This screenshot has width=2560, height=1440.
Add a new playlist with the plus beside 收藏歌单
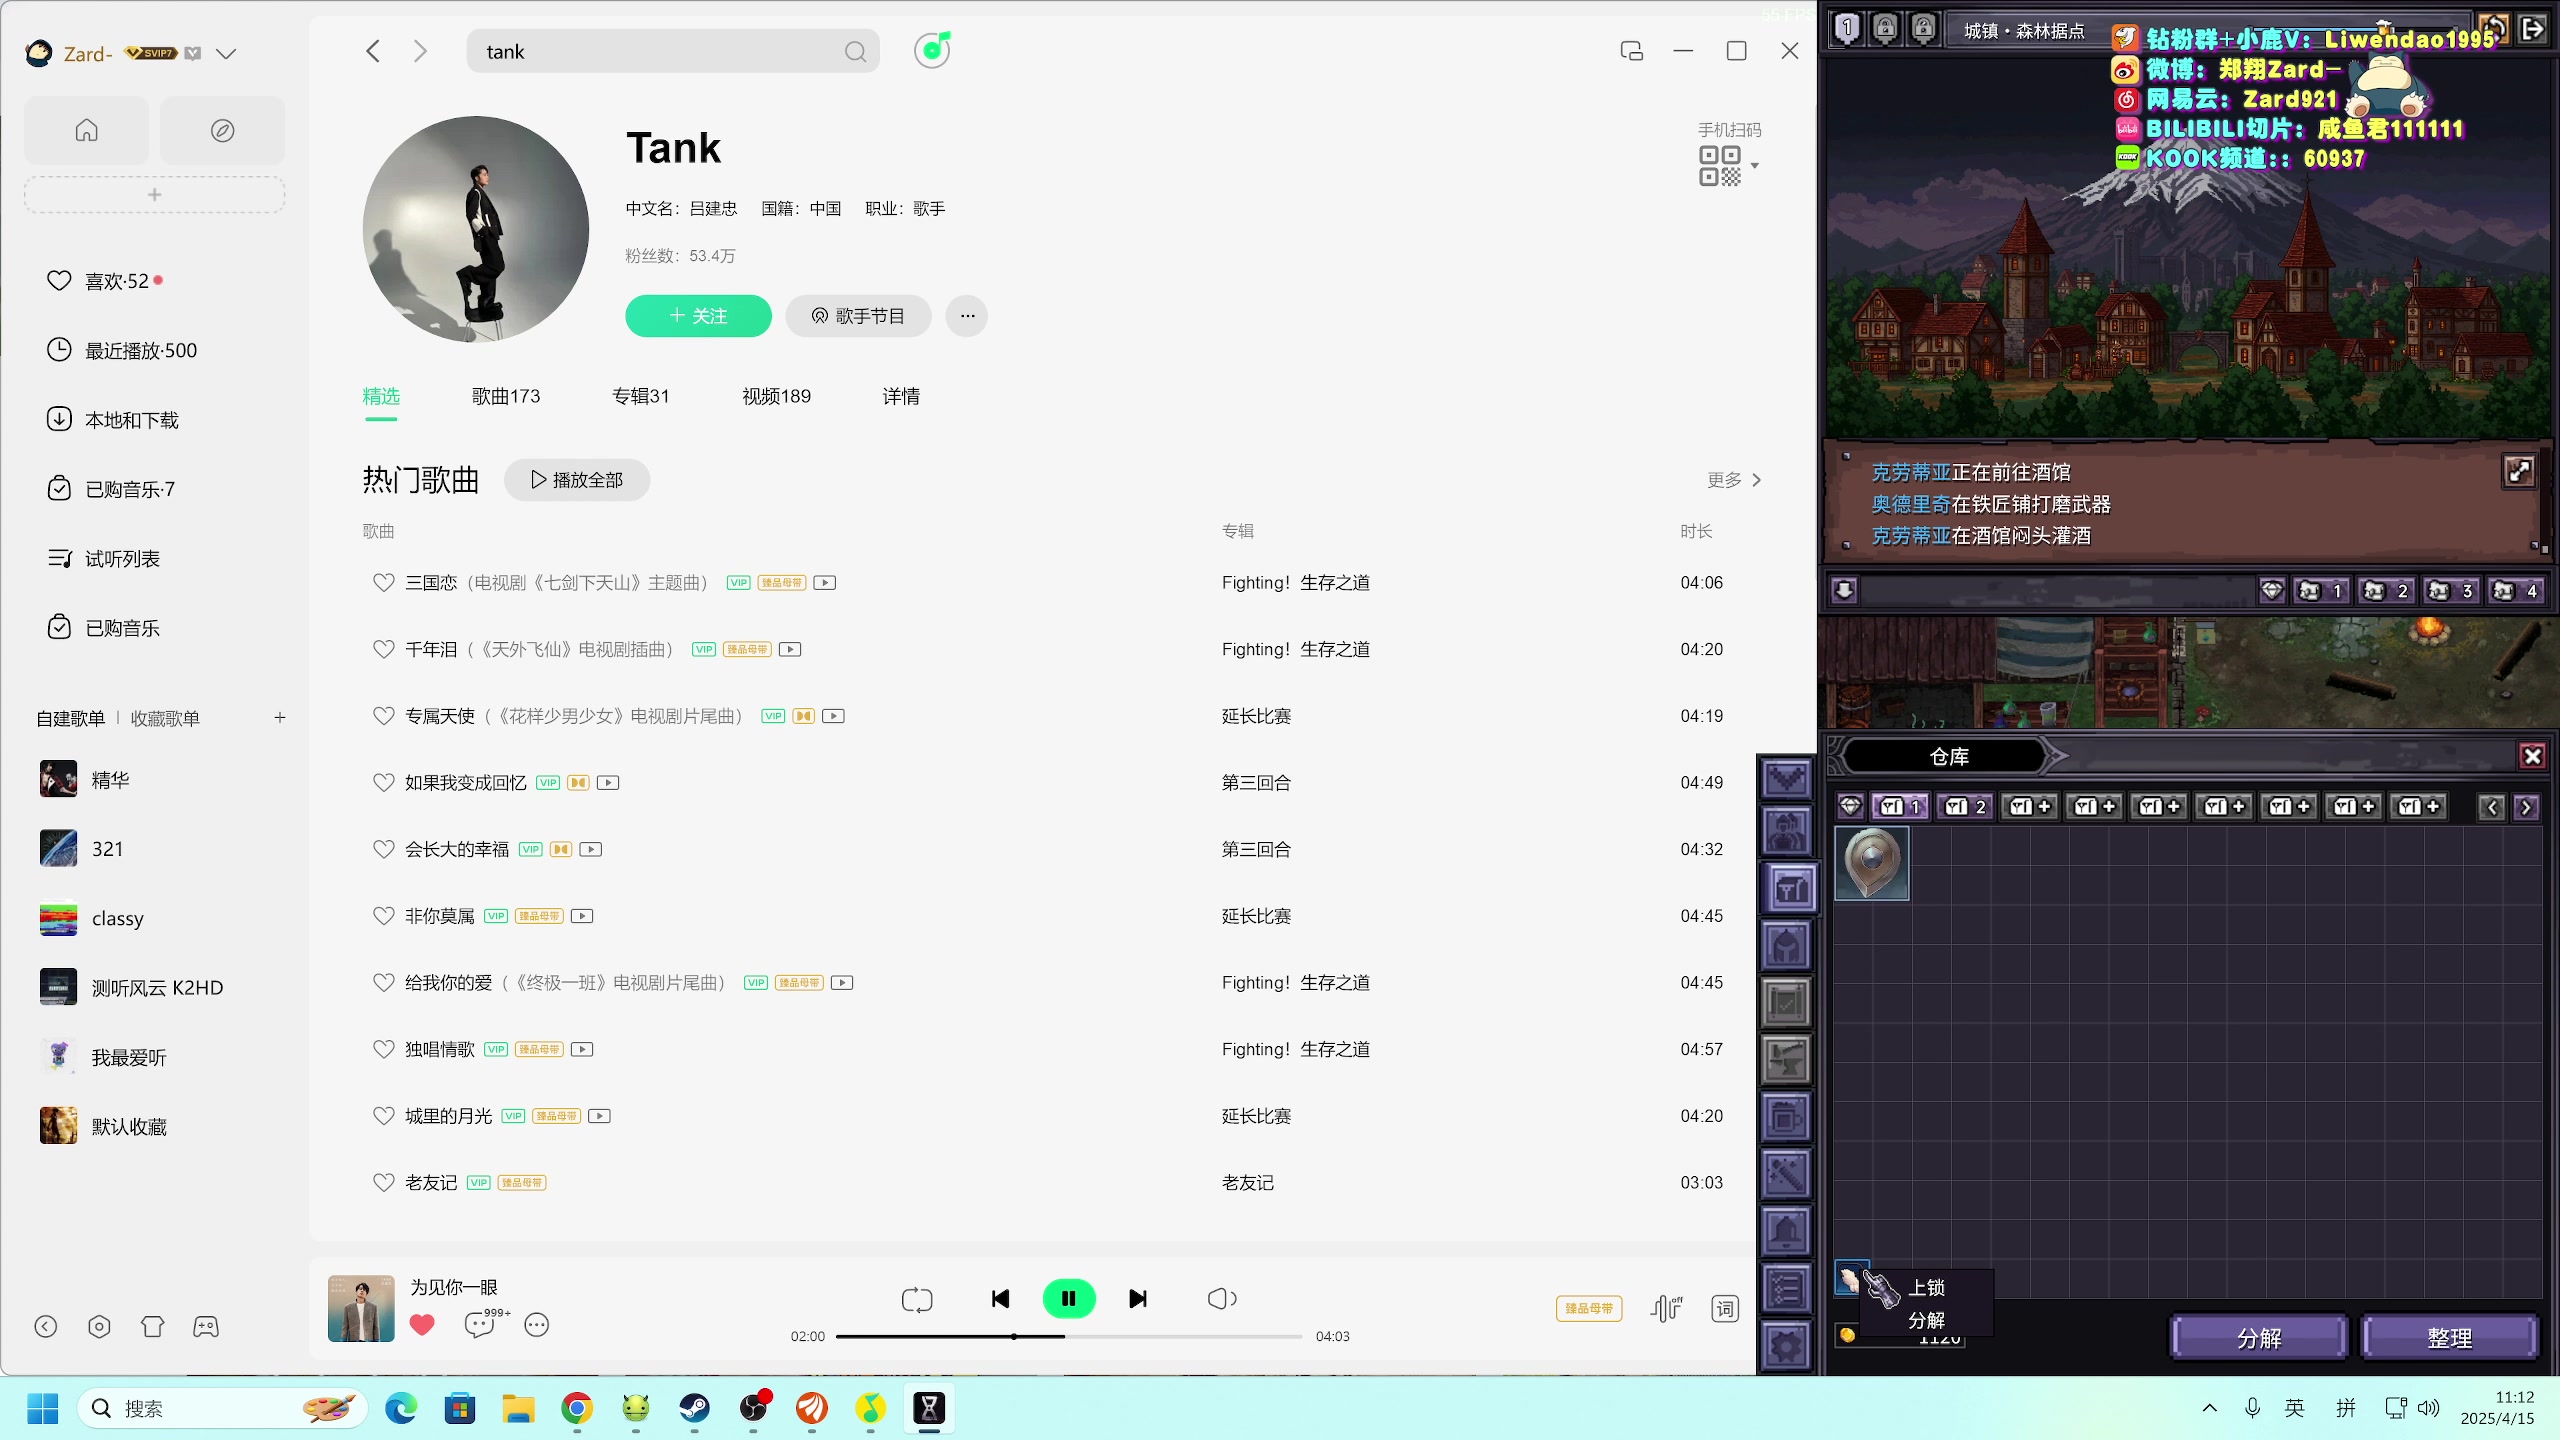click(280, 718)
